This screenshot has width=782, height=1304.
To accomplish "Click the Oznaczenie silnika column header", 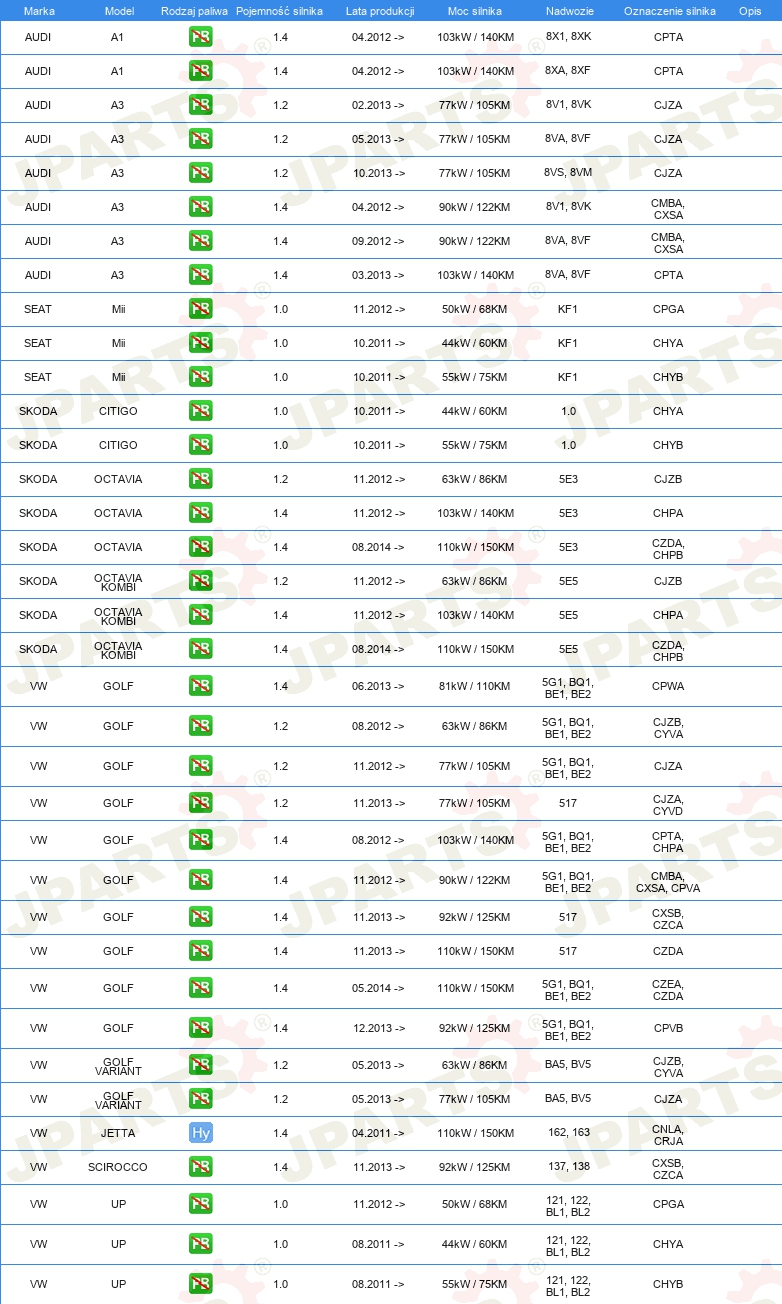I will tap(669, 10).
